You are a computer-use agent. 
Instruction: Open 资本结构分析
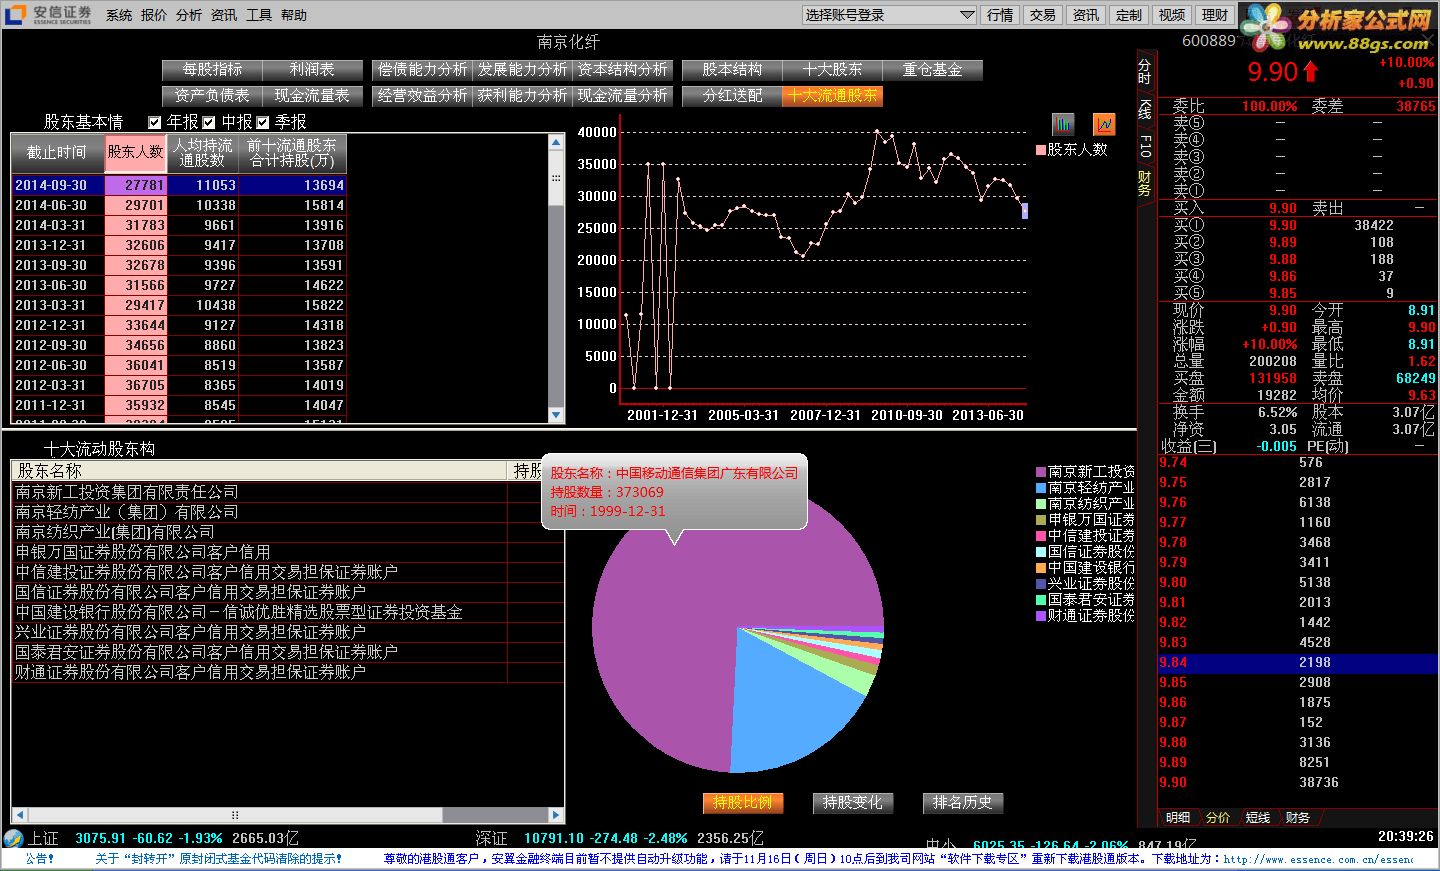pyautogui.click(x=622, y=70)
